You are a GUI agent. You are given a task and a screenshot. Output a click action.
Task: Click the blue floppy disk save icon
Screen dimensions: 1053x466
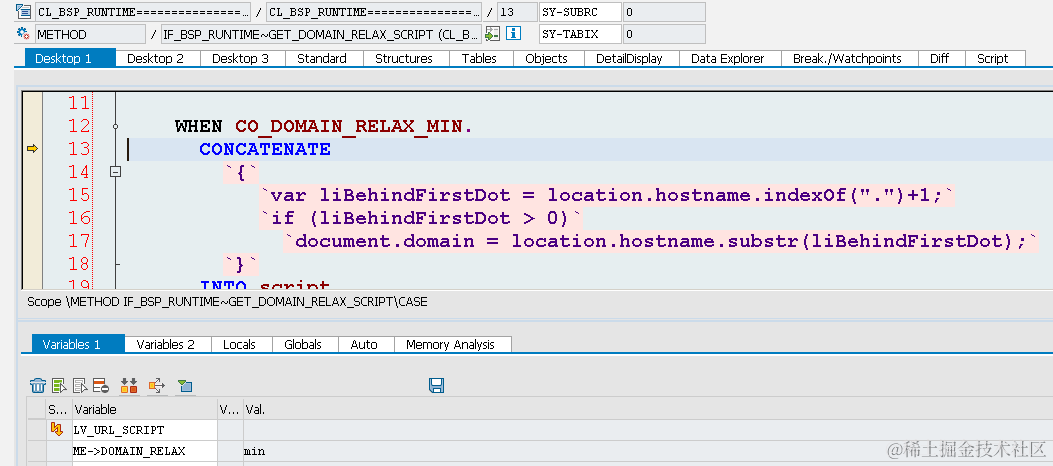[x=437, y=385]
